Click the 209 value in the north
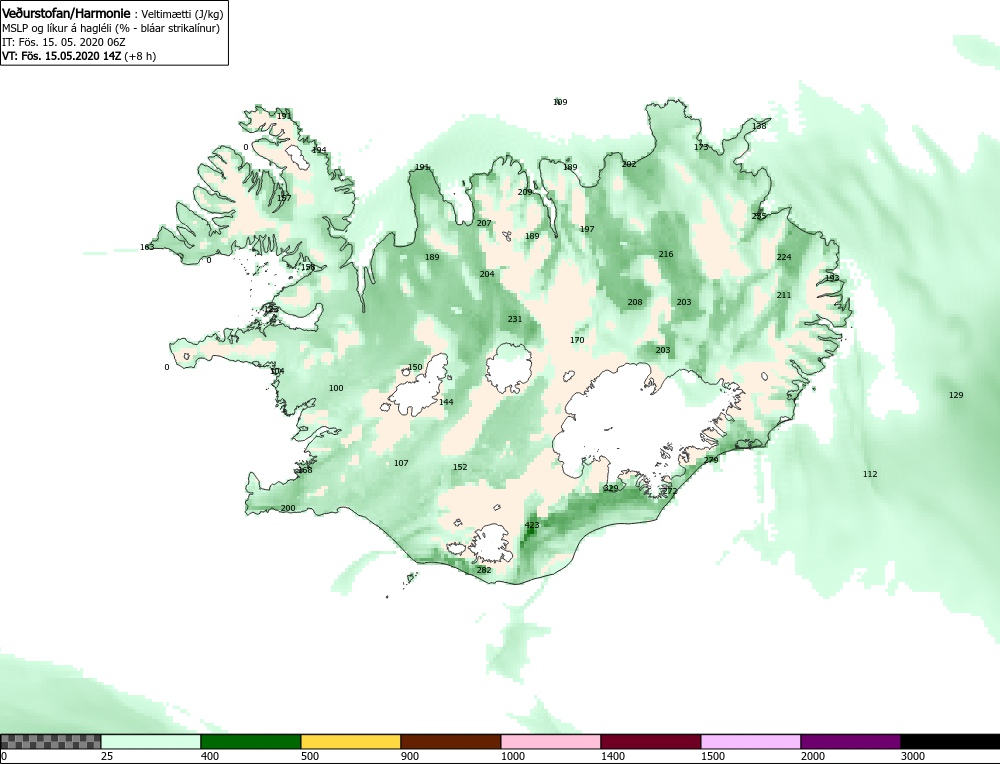 (525, 193)
